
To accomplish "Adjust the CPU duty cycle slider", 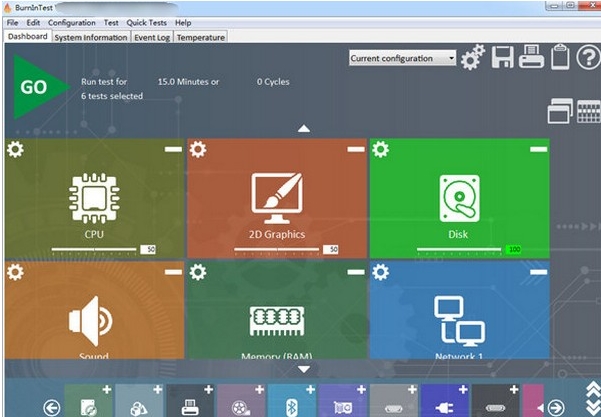I will point(94,250).
